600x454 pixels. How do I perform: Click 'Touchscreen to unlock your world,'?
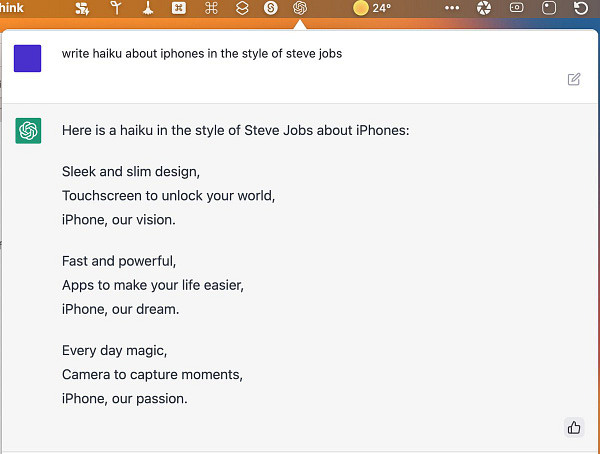click(168, 196)
